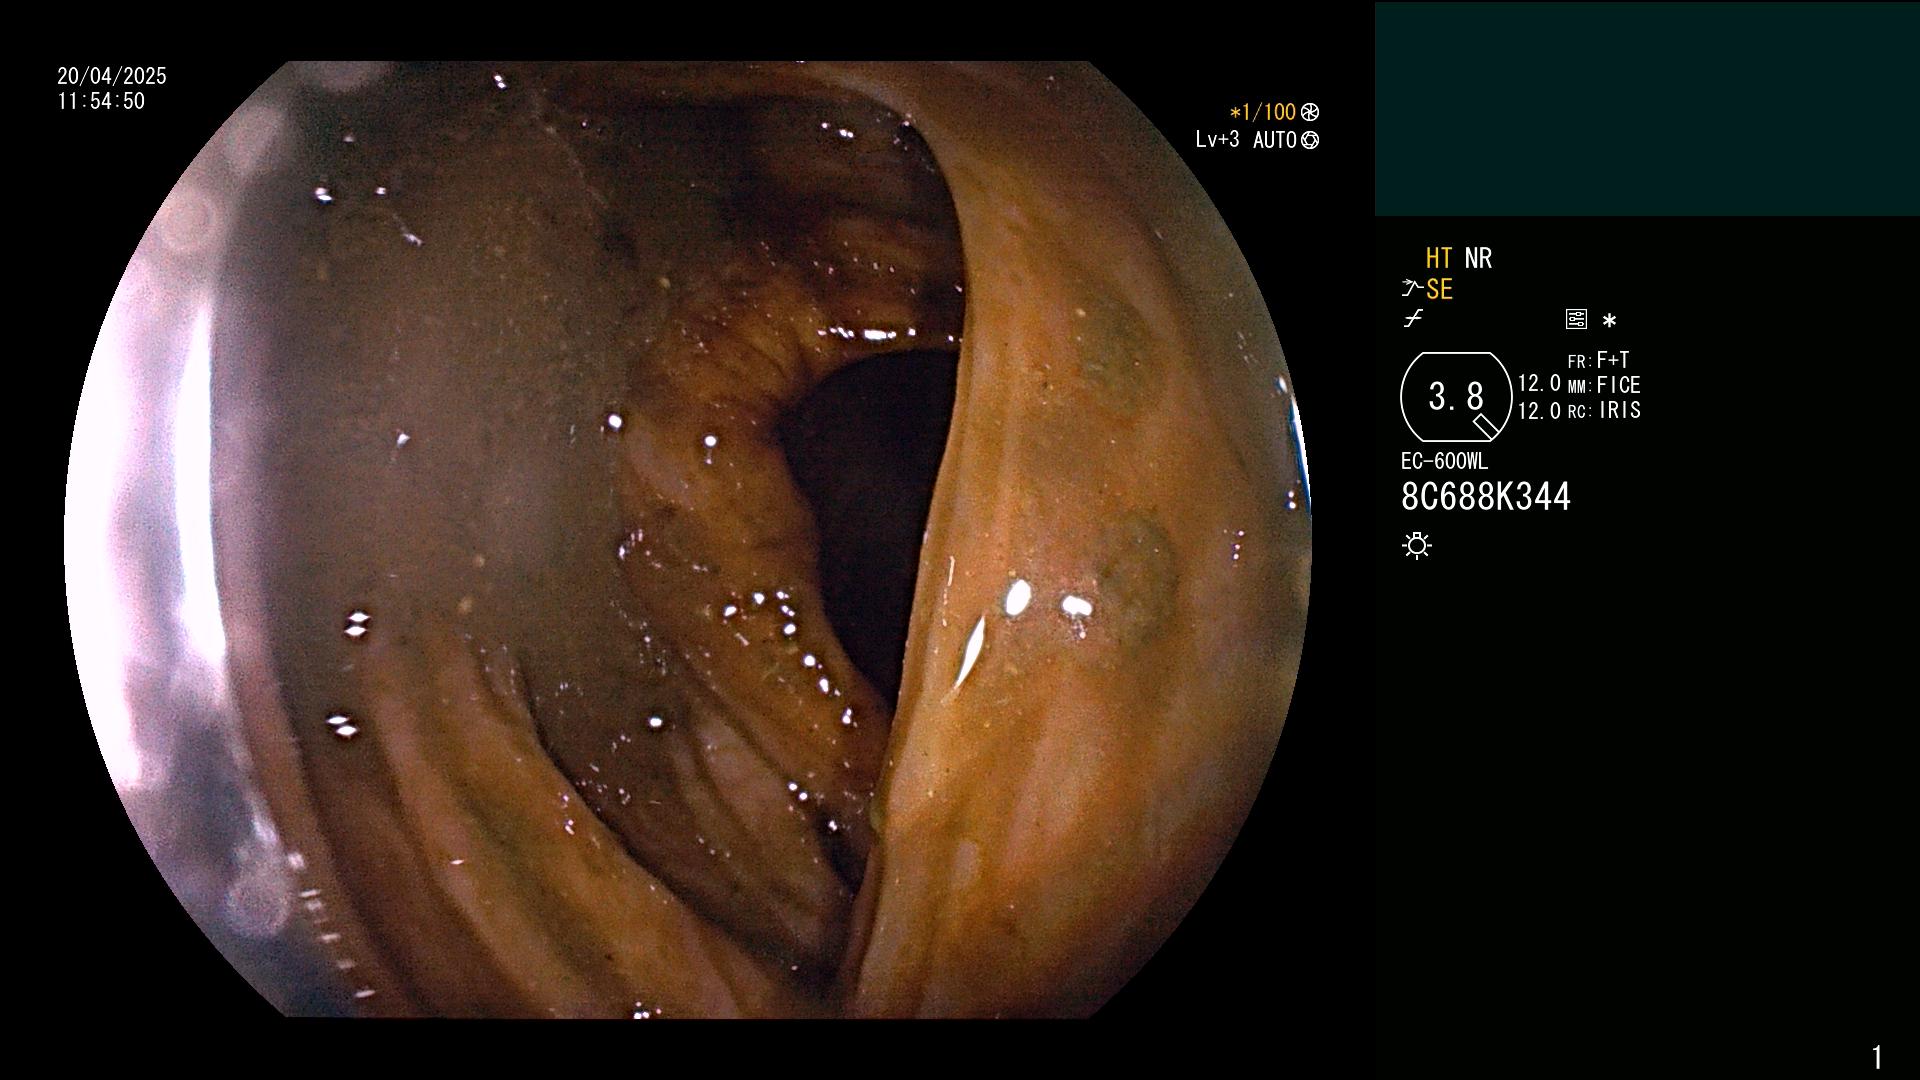The width and height of the screenshot is (1920, 1080).
Task: Click the 12.0 value beside MM
Action: (1539, 384)
